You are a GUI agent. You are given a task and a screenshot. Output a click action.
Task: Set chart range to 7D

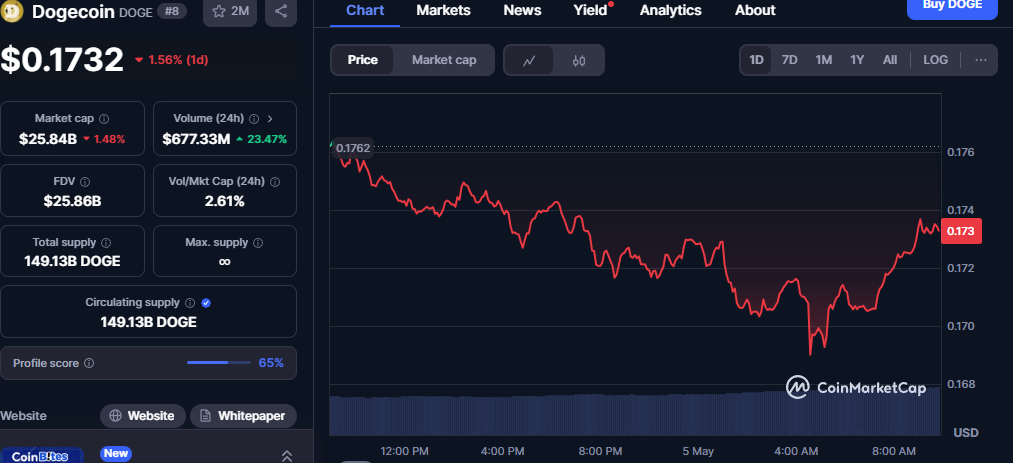[x=789, y=60]
